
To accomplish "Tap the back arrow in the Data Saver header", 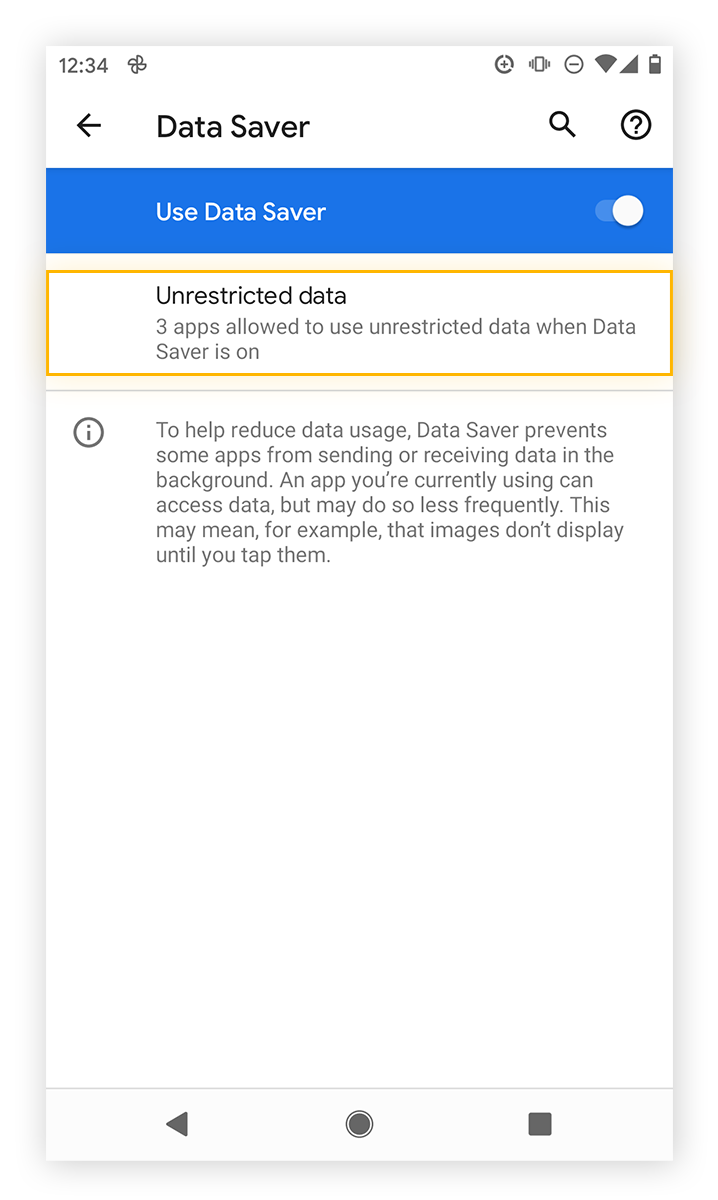I will [x=88, y=125].
